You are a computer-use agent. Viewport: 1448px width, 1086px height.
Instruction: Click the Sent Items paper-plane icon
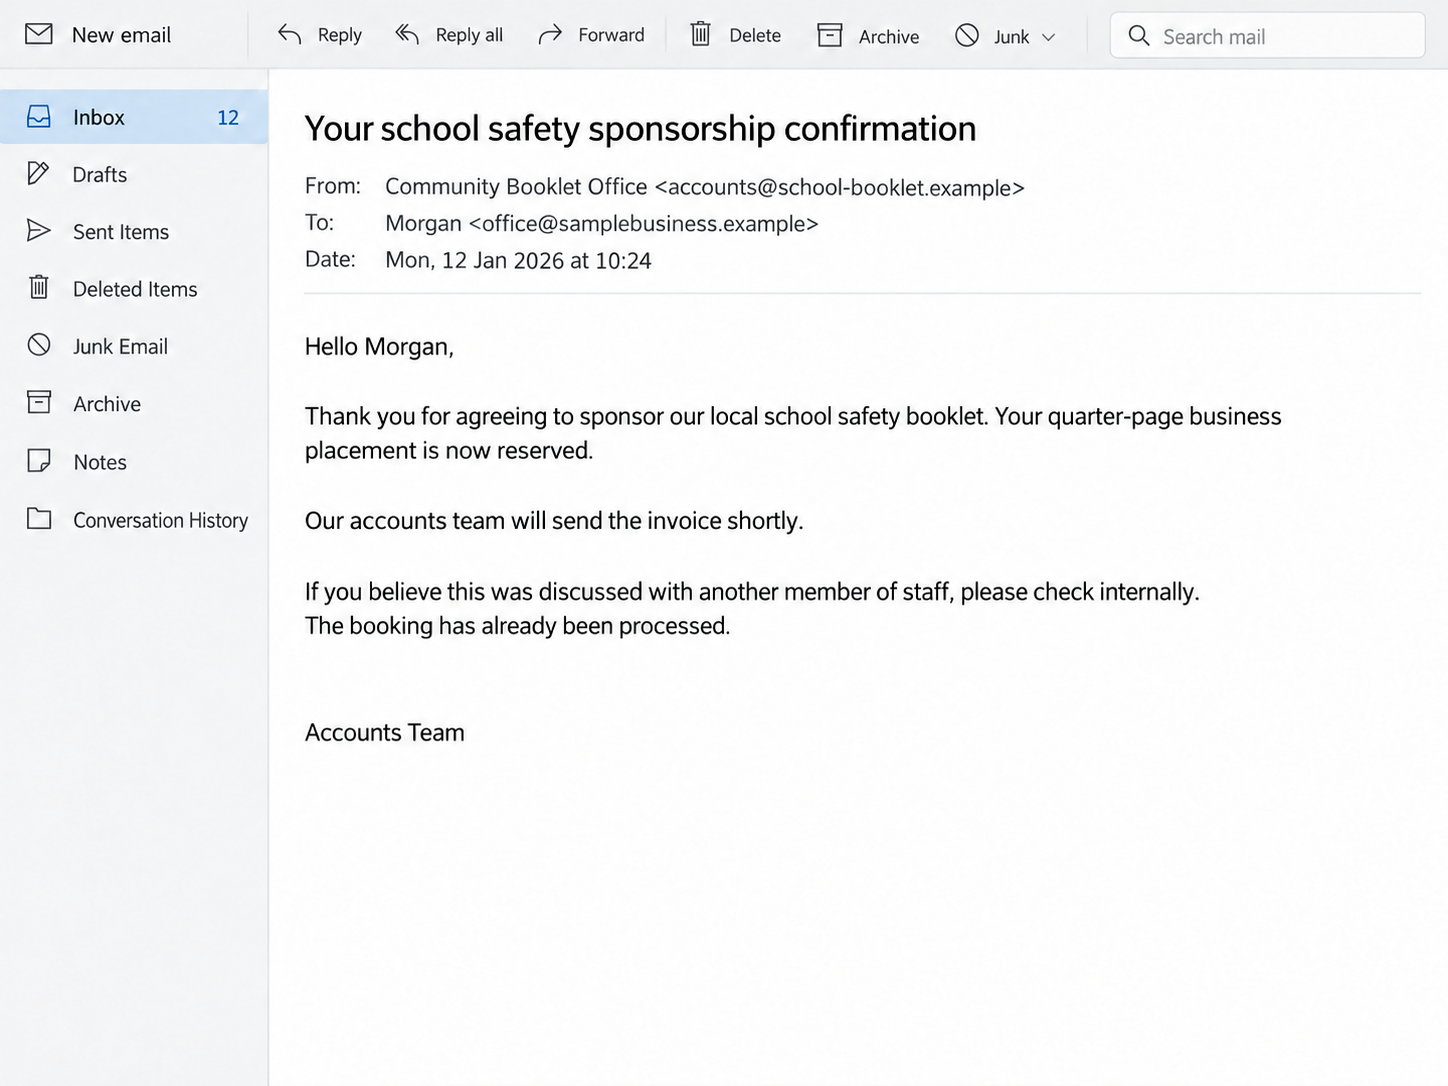pyautogui.click(x=38, y=231)
